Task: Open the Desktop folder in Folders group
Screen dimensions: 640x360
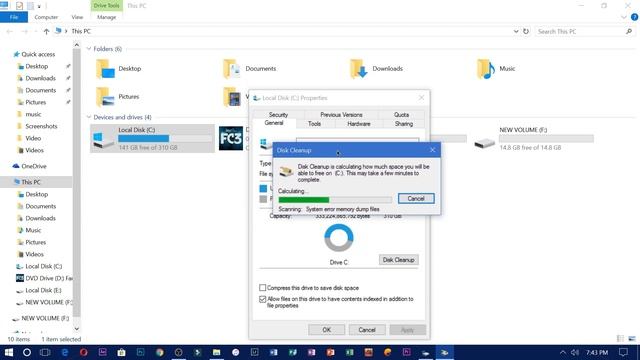Action: [118, 69]
